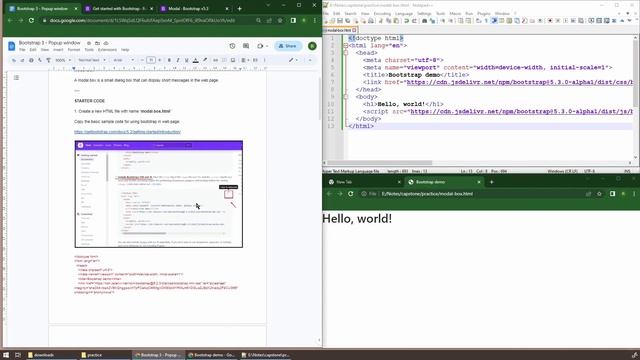Click the Google account avatar in Docs
The image size is (640, 360).
[x=312, y=46]
